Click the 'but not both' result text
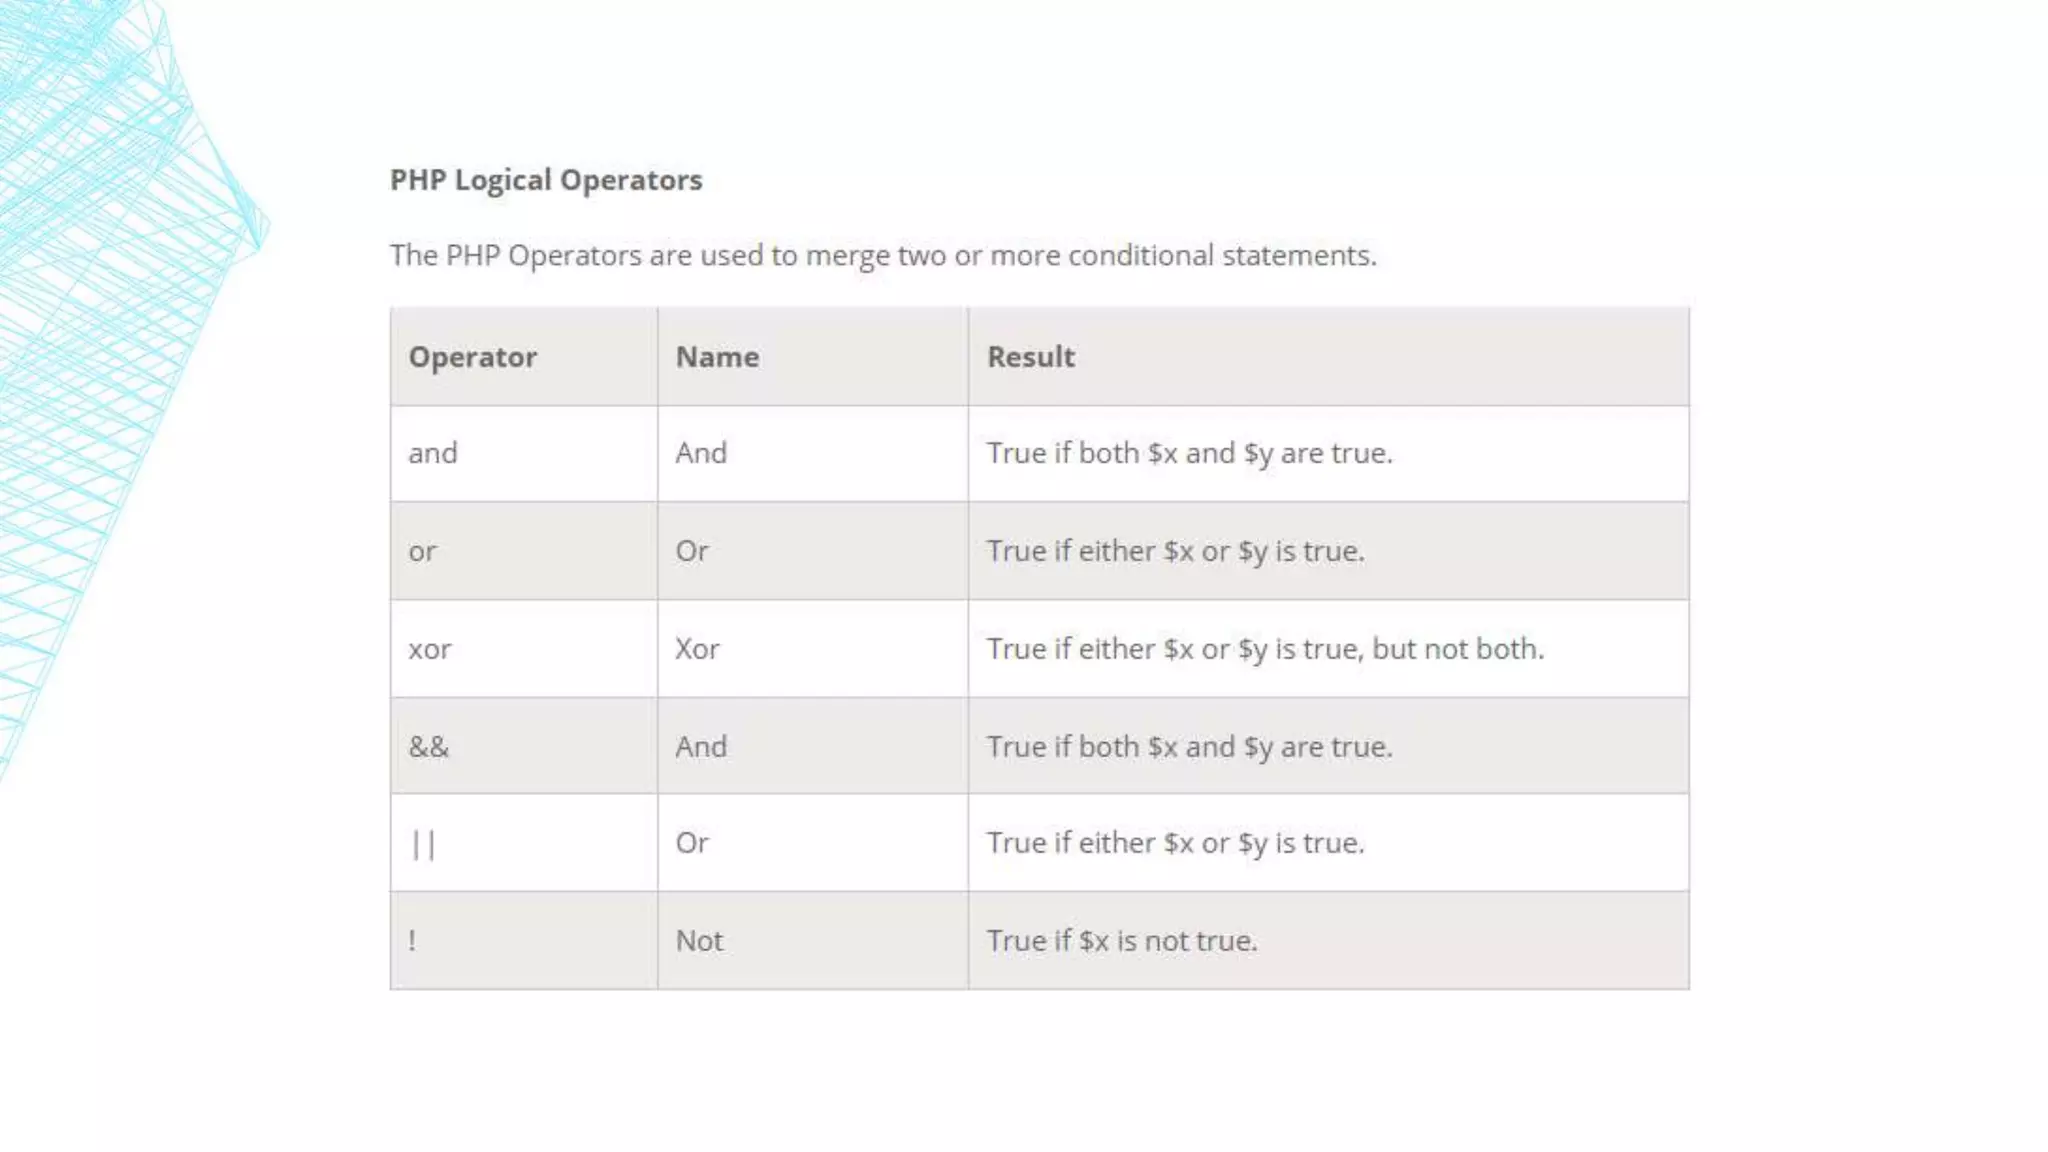Screen dimensions: 2048x1152 click(1457, 649)
